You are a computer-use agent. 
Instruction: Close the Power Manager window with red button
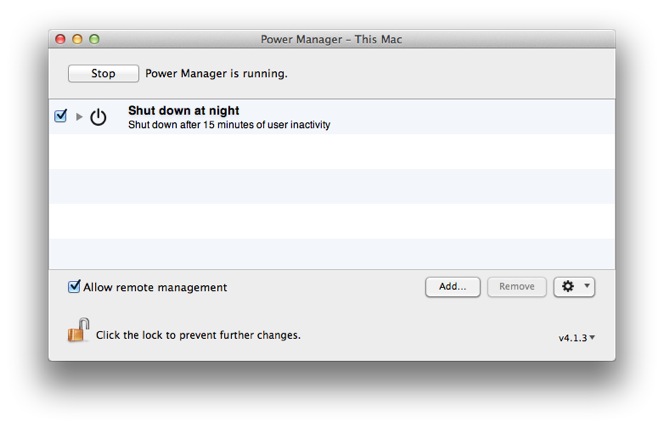61,39
